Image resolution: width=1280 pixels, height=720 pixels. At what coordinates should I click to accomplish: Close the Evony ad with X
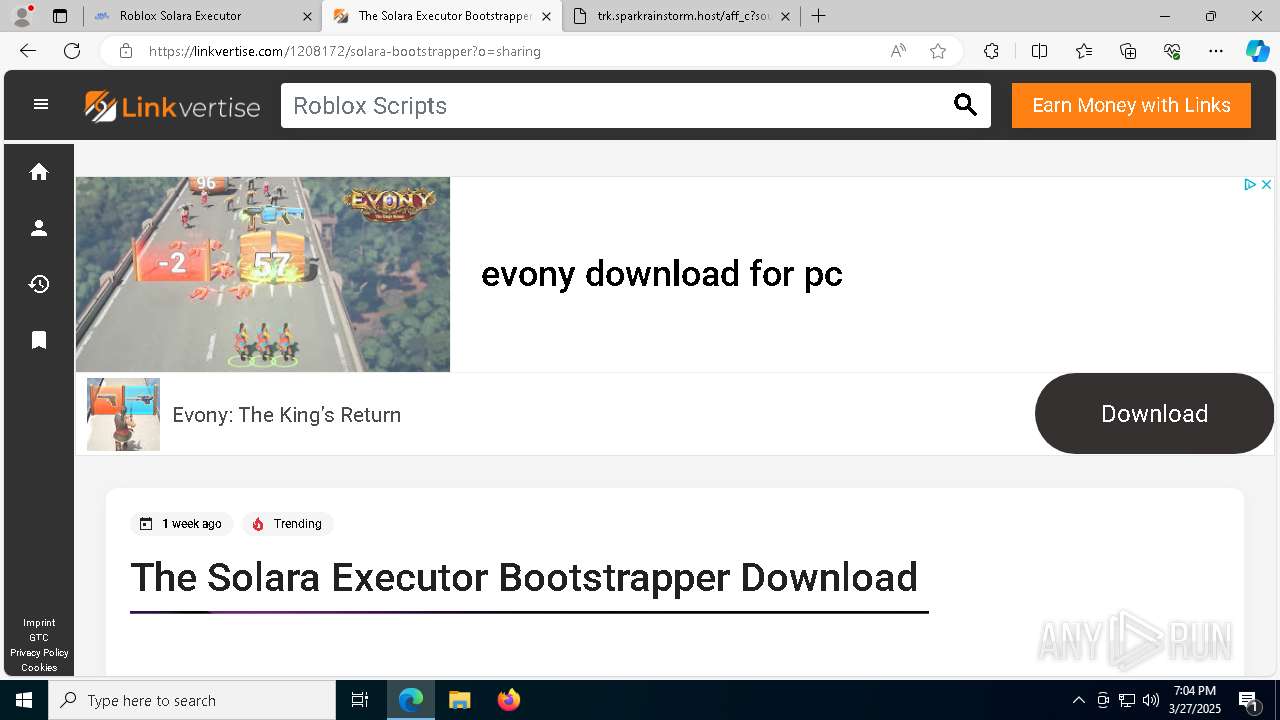click(1266, 184)
